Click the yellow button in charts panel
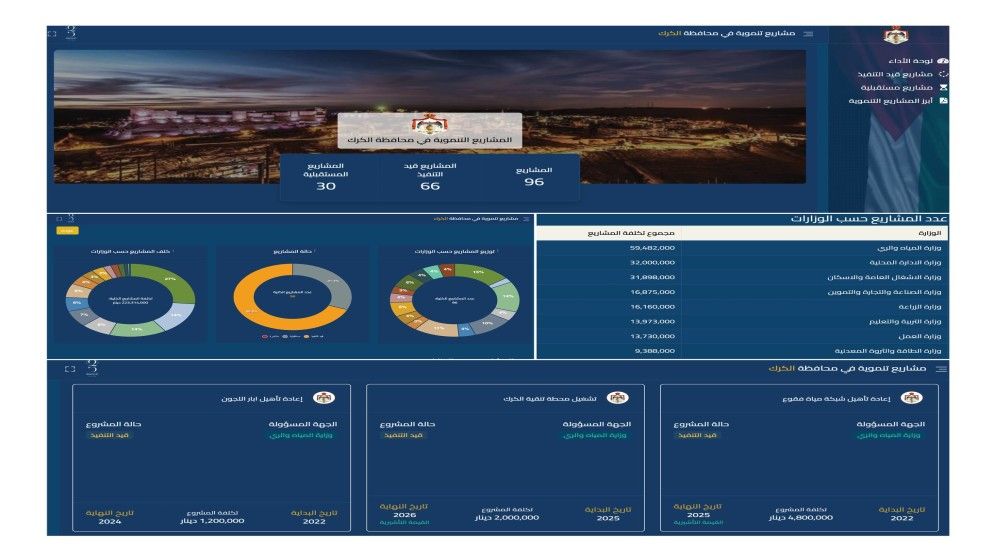 click(67, 231)
